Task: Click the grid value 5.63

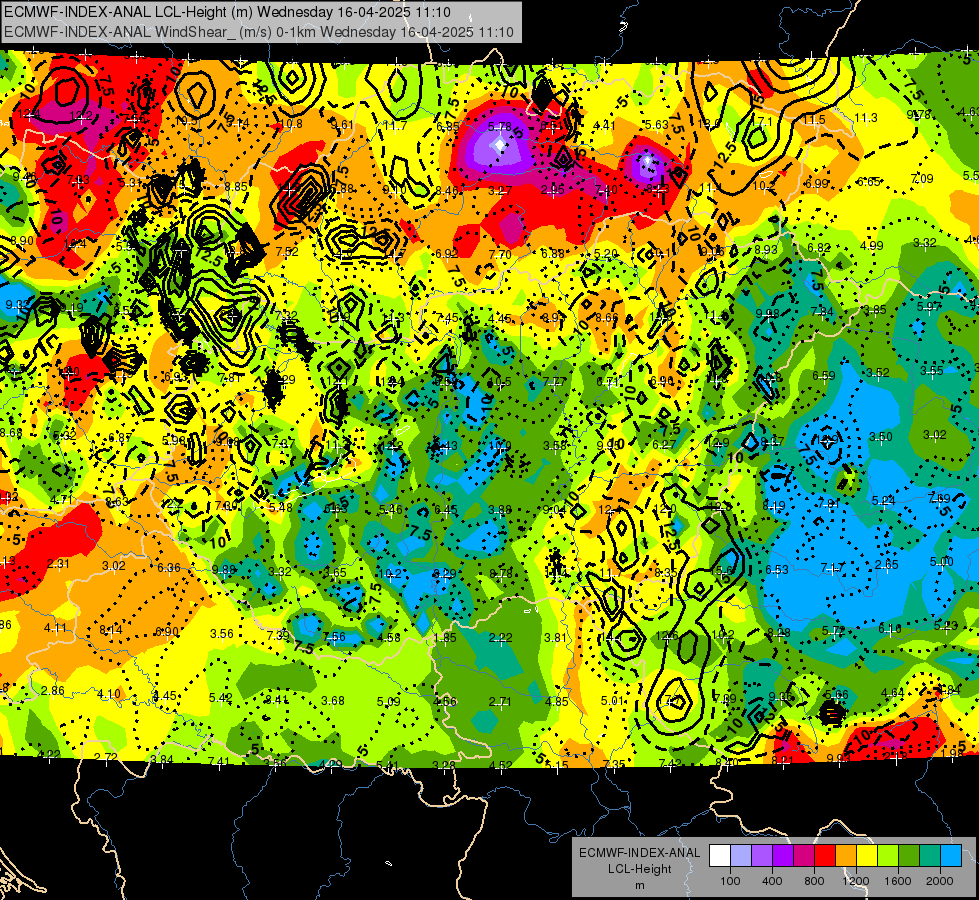Action: (x=657, y=125)
